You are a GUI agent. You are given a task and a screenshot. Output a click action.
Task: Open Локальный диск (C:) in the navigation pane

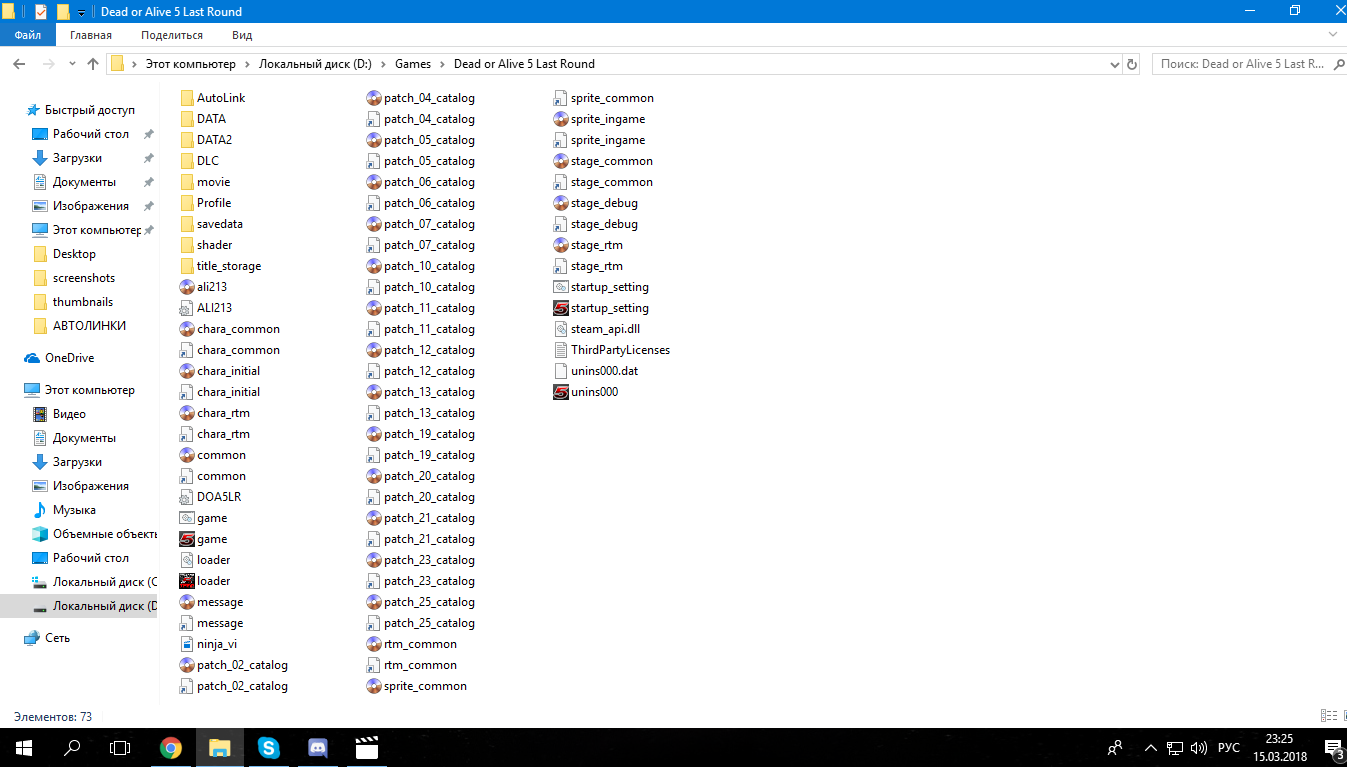104,582
